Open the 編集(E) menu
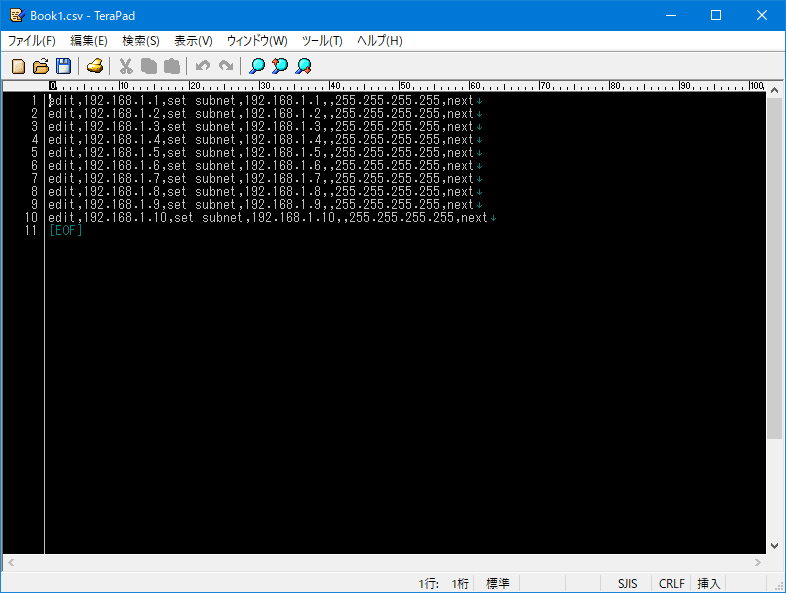Viewport: 786px width, 593px height. (x=89, y=41)
